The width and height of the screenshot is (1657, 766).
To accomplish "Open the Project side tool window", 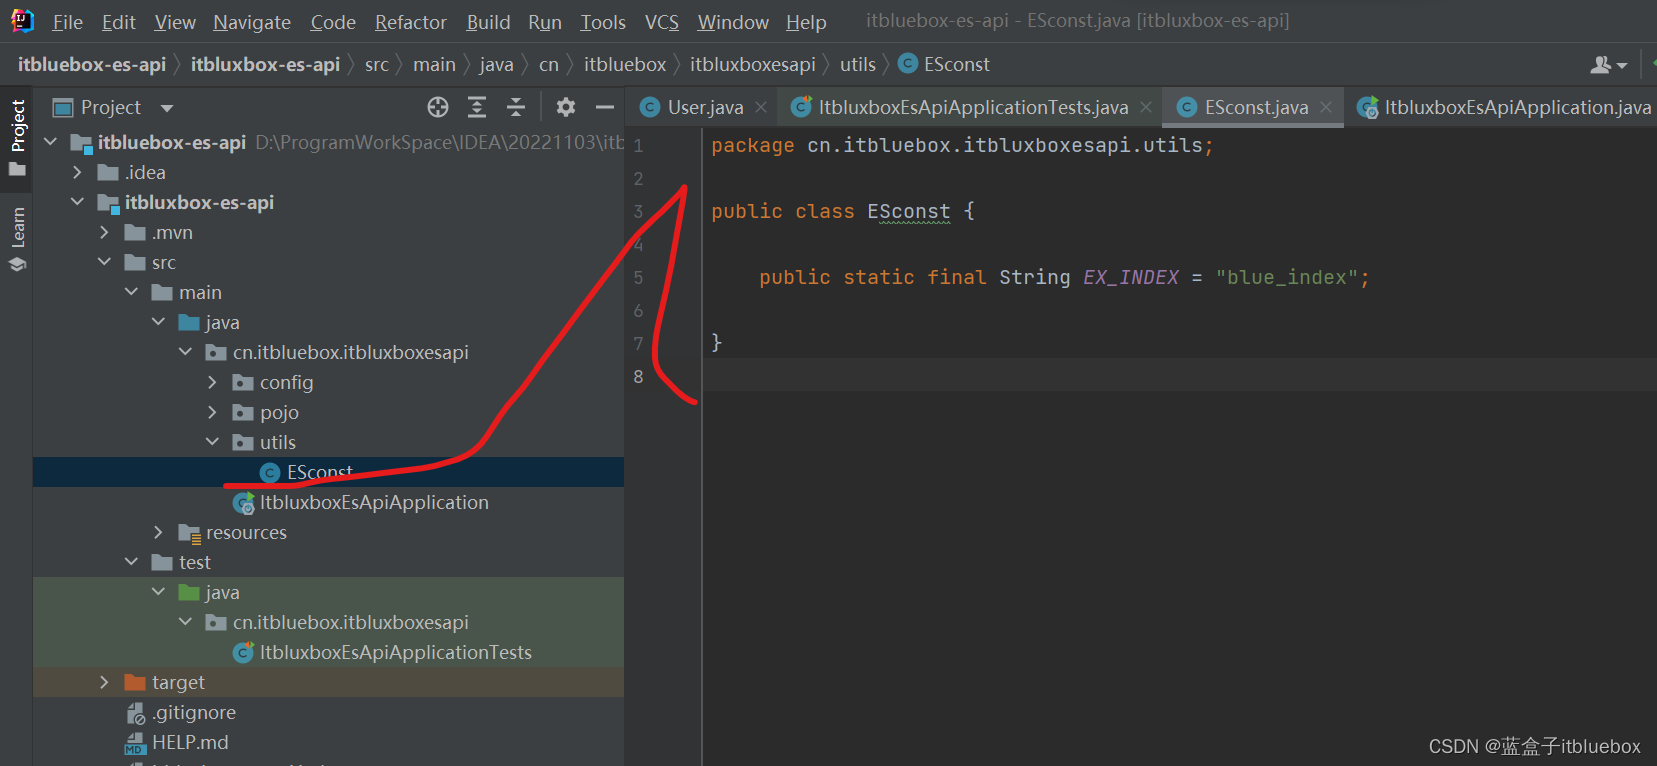I will [17, 136].
